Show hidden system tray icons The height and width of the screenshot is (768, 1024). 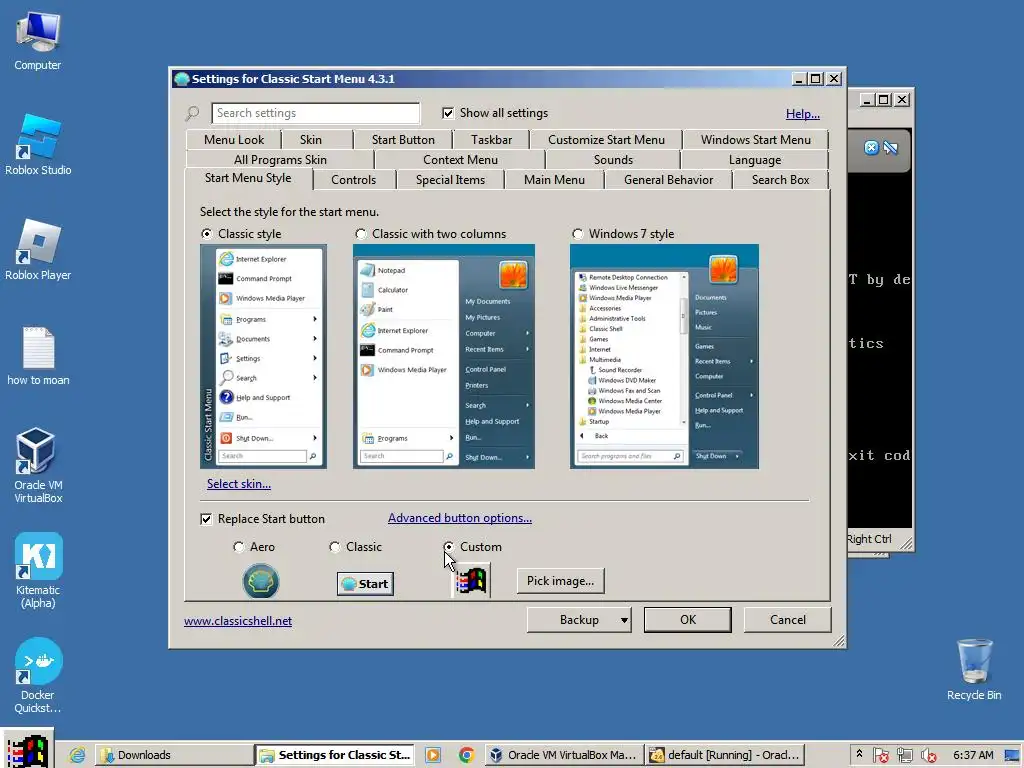859,754
